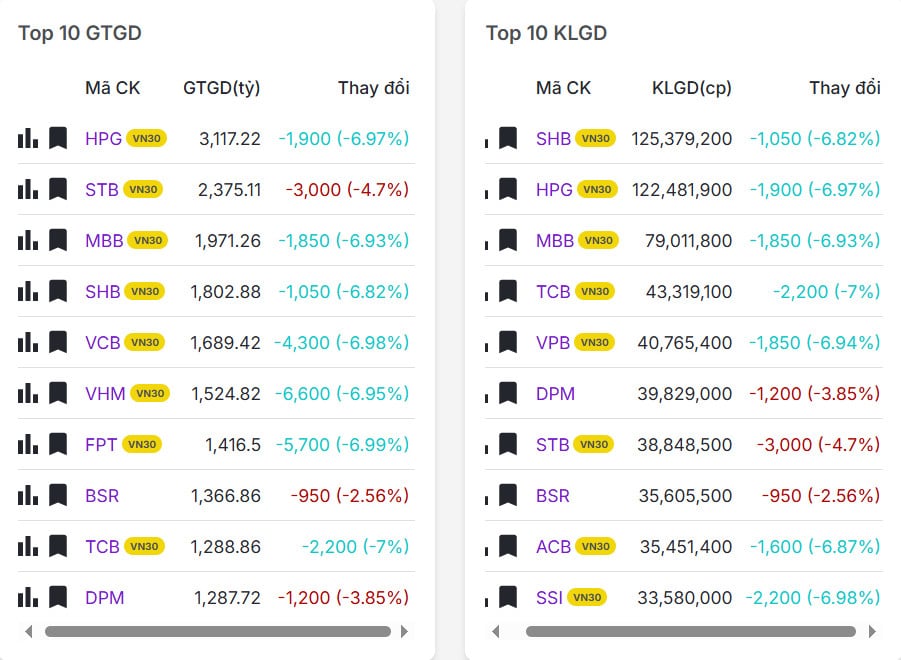Bookmark SHB in Top 10 KLGD

[508, 138]
